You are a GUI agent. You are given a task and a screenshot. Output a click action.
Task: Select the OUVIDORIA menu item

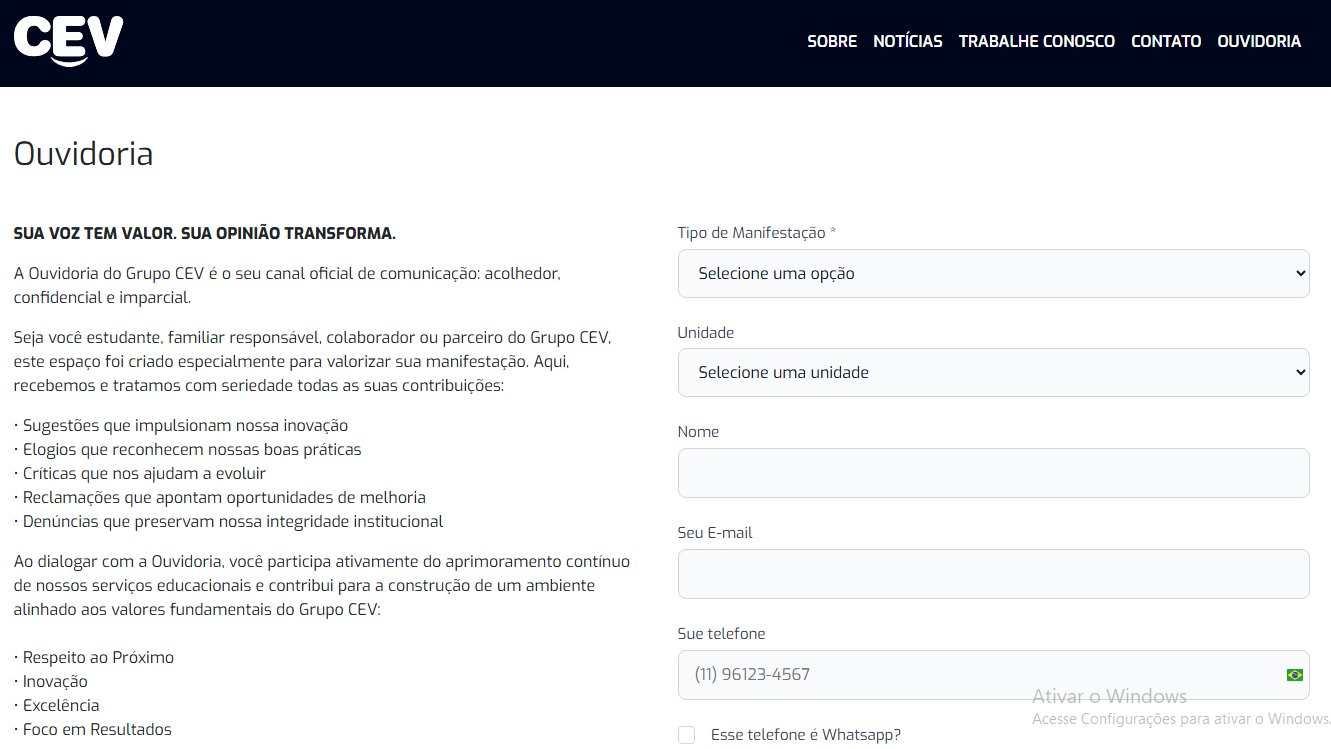(1259, 41)
